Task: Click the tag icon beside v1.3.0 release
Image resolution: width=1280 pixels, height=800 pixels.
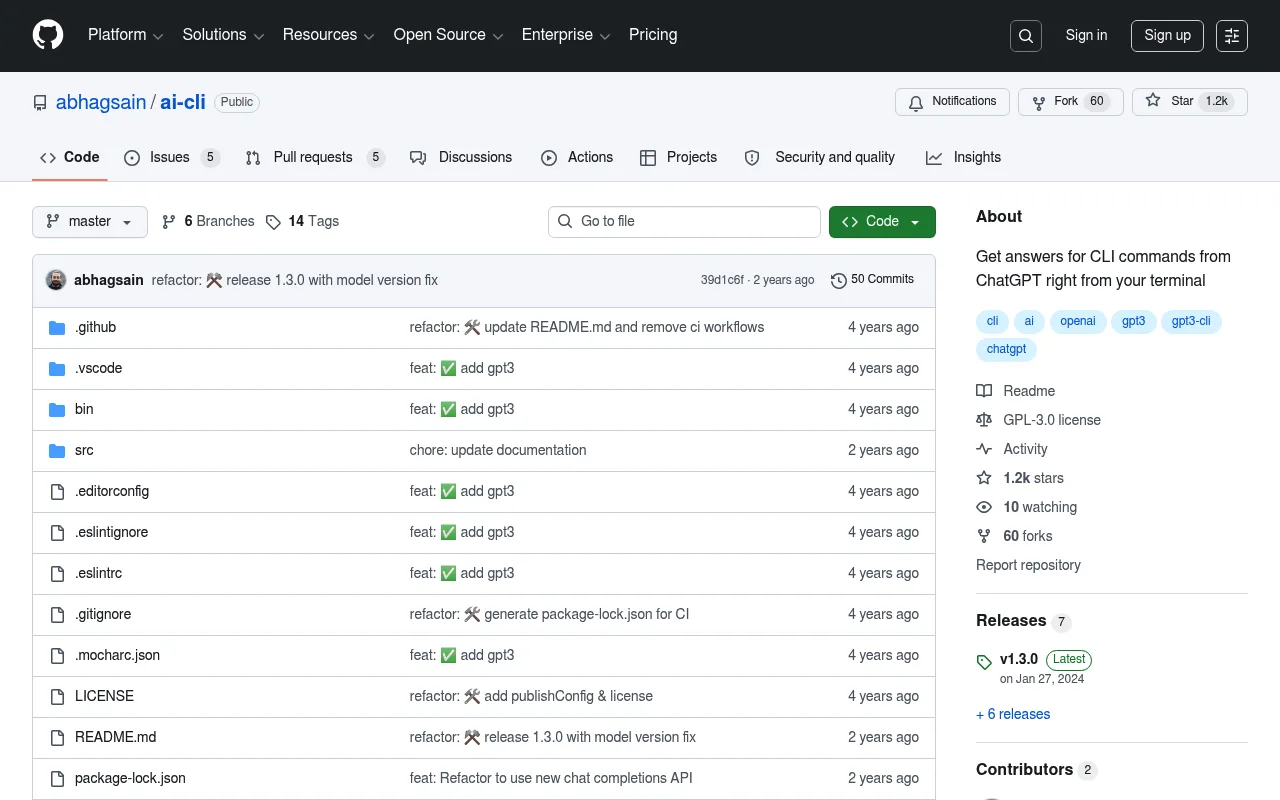Action: coord(984,661)
